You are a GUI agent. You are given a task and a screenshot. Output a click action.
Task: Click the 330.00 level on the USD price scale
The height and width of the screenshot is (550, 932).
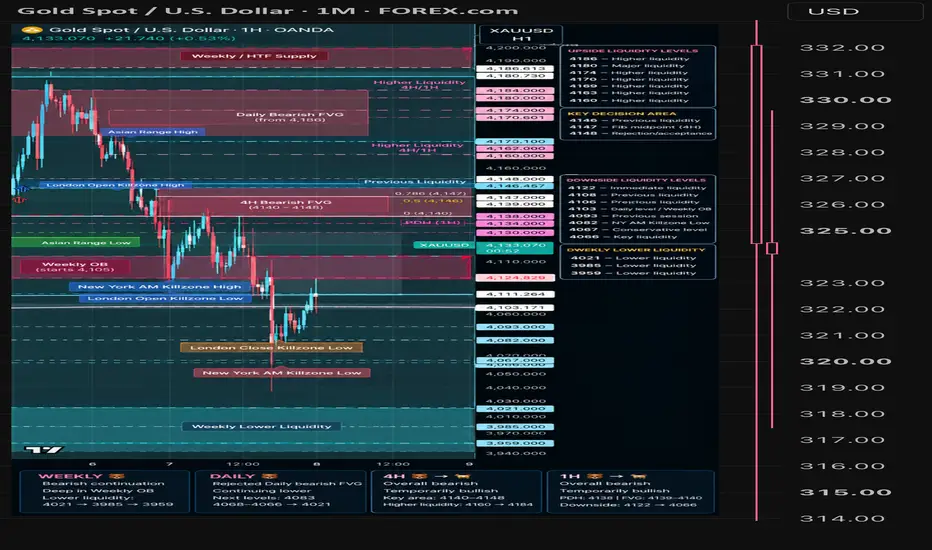click(x=845, y=100)
